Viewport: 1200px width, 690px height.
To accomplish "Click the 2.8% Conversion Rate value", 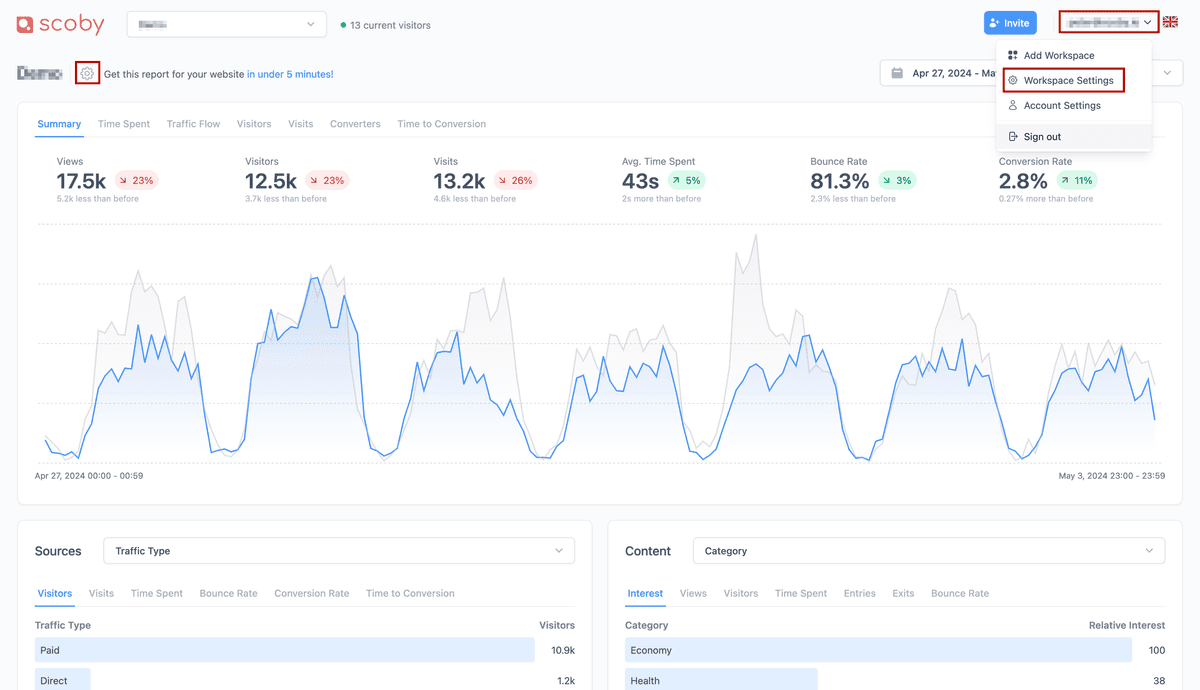I will 1023,181.
